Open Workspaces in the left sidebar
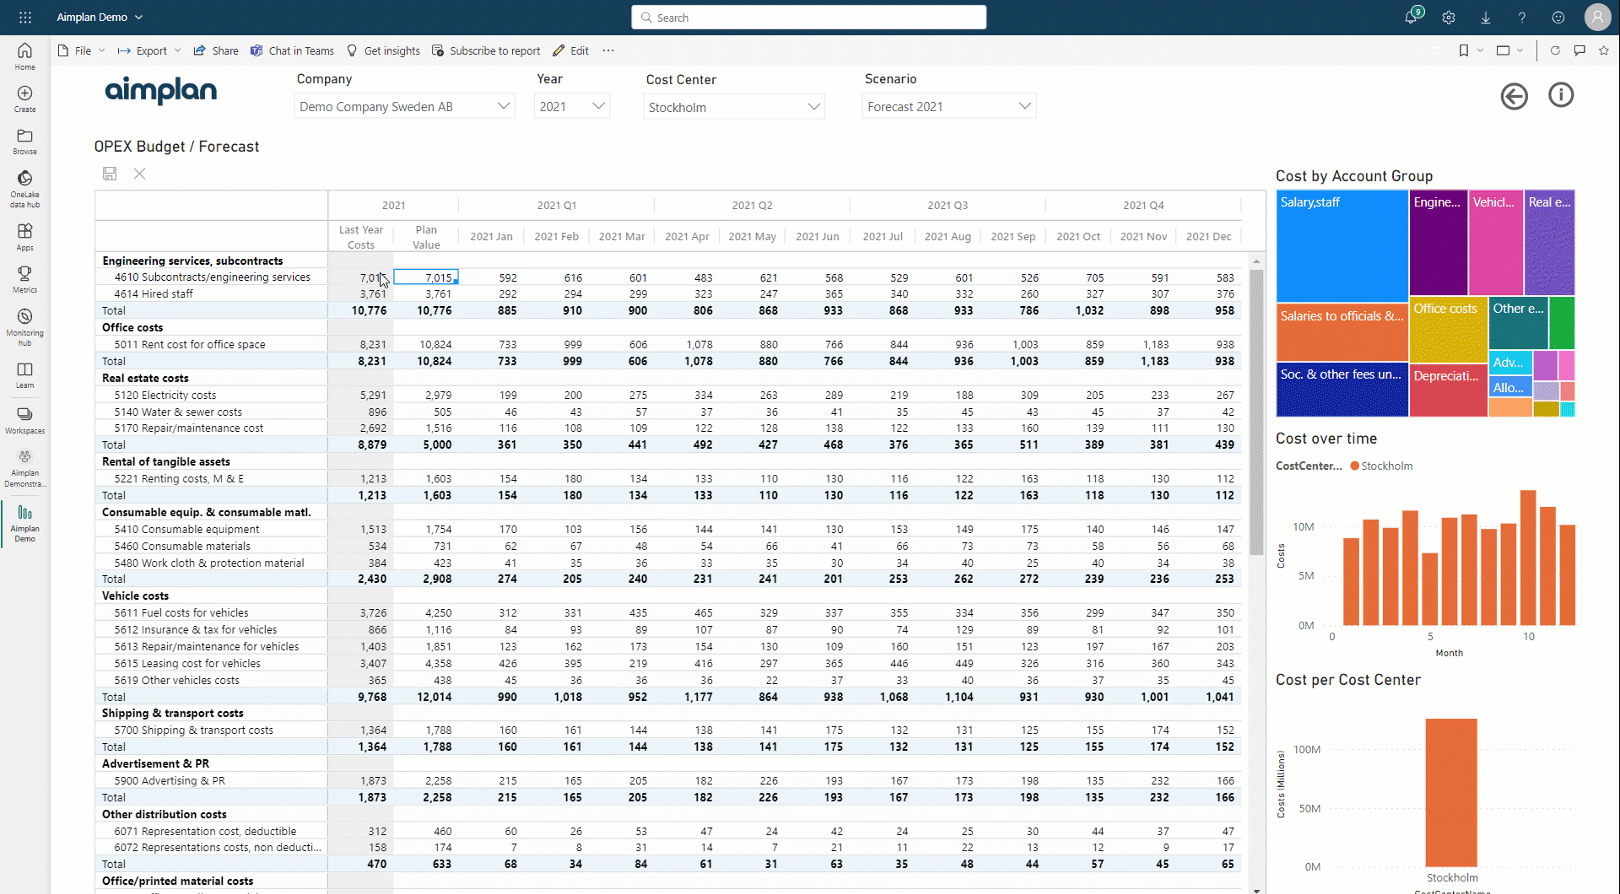 click(x=25, y=420)
